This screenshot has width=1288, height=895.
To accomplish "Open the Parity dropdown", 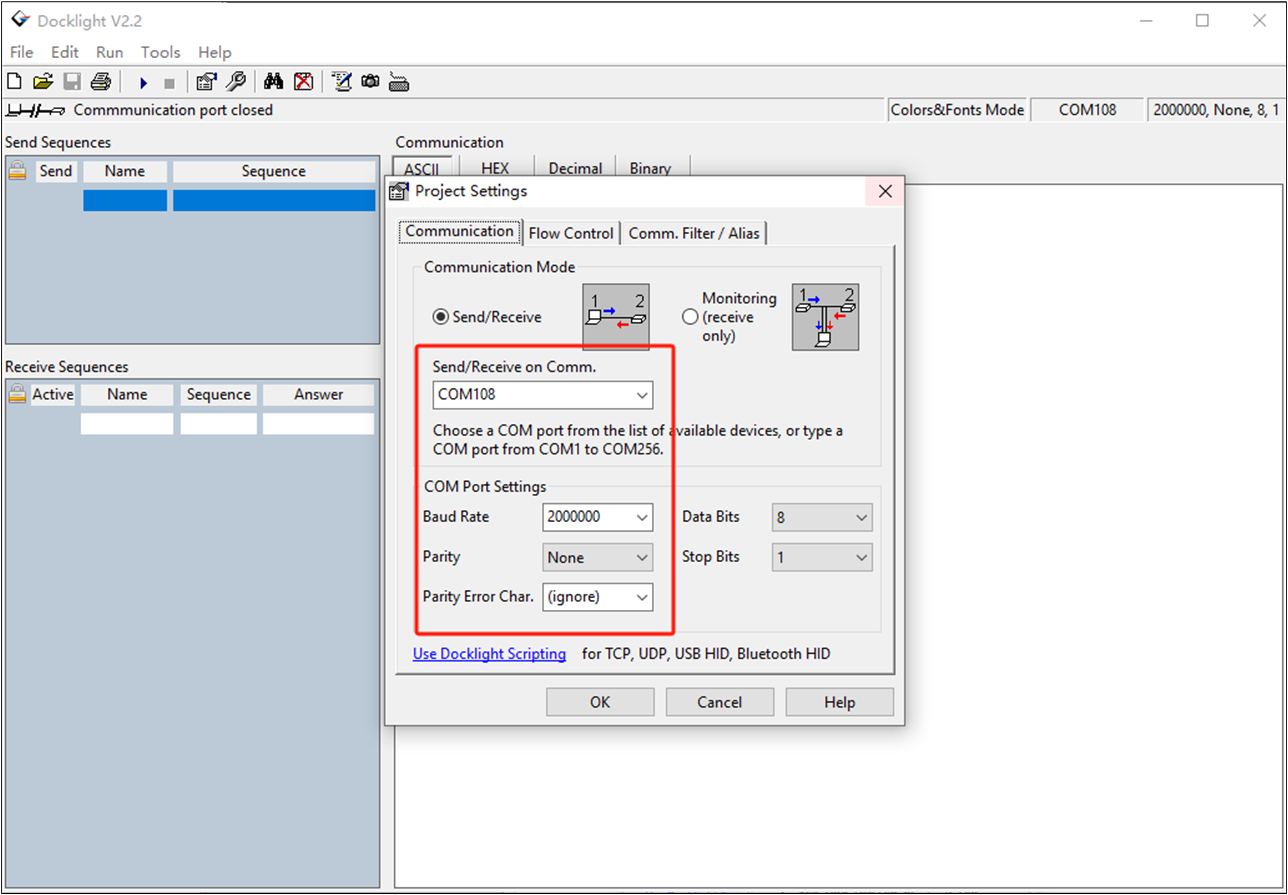I will click(x=642, y=557).
